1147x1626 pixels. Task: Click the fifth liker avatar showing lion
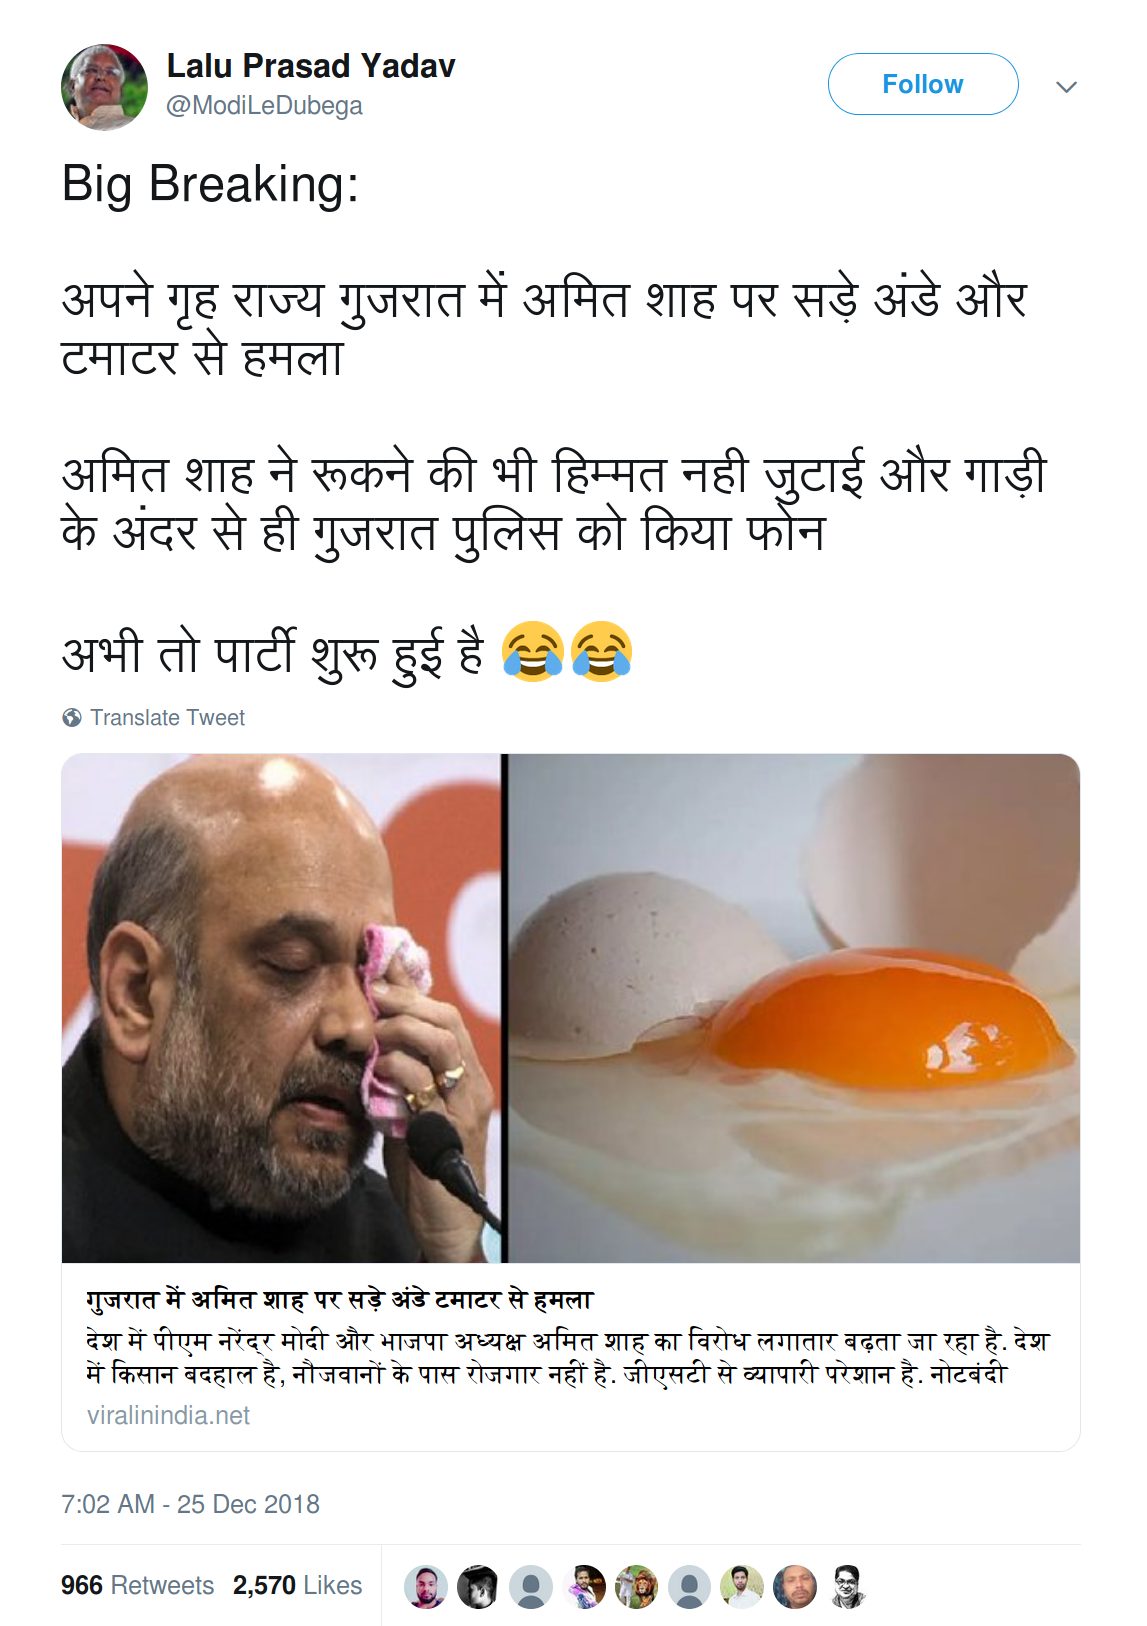click(x=636, y=1586)
